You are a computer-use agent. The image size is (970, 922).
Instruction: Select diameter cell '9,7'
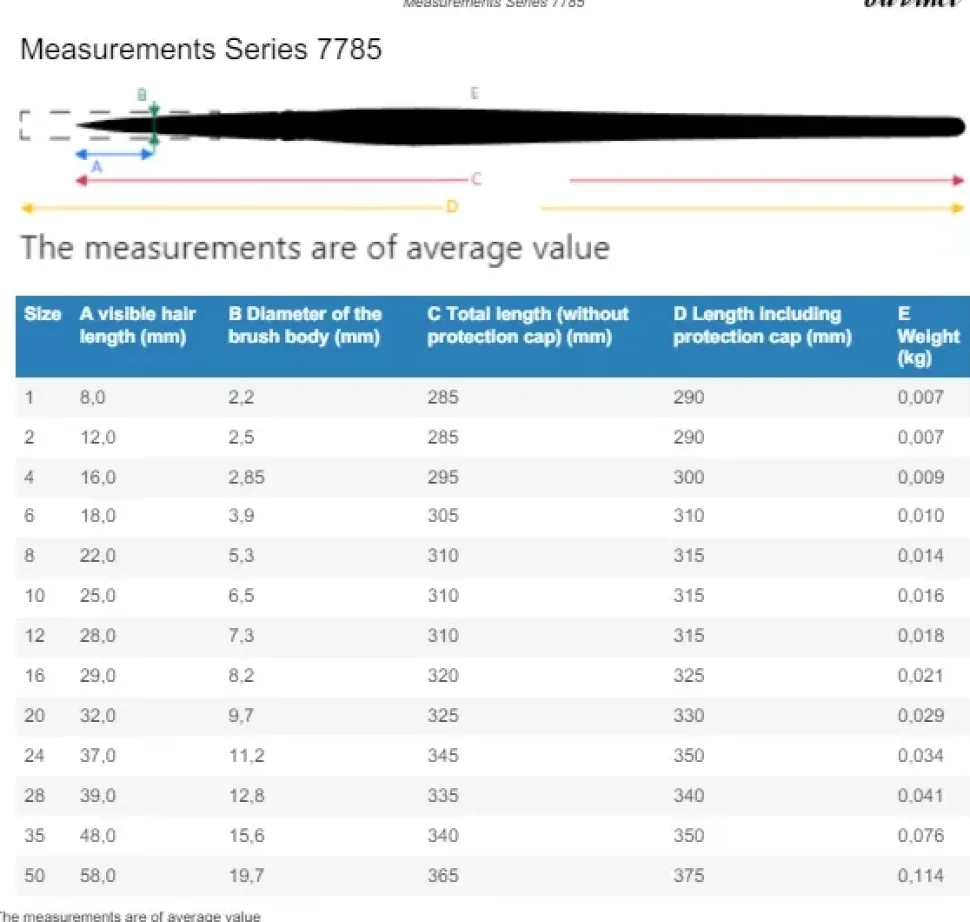[x=241, y=716]
